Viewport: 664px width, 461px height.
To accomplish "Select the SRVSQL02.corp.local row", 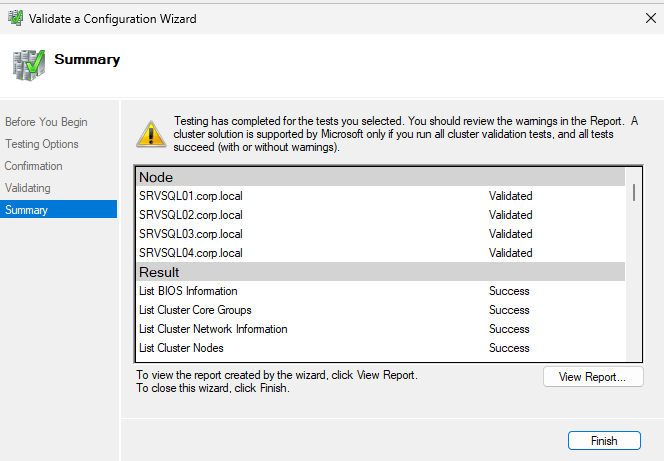I will 381,215.
